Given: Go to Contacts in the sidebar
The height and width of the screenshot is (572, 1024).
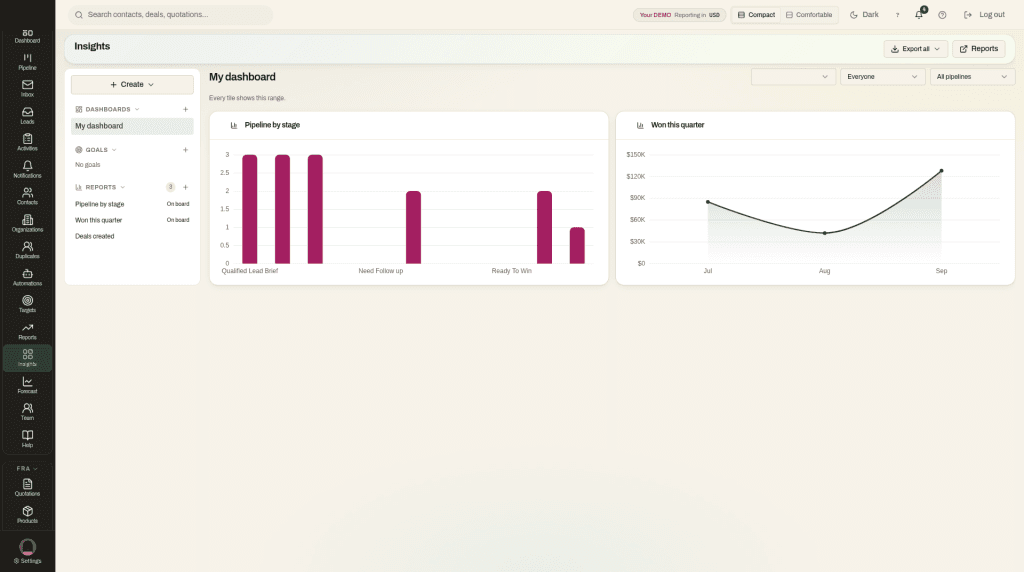Looking at the screenshot, I should (27, 197).
